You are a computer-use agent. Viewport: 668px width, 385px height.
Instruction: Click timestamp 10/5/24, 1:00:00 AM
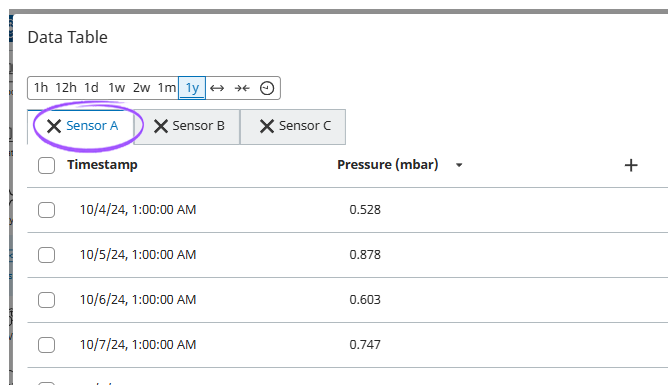[x=138, y=255]
